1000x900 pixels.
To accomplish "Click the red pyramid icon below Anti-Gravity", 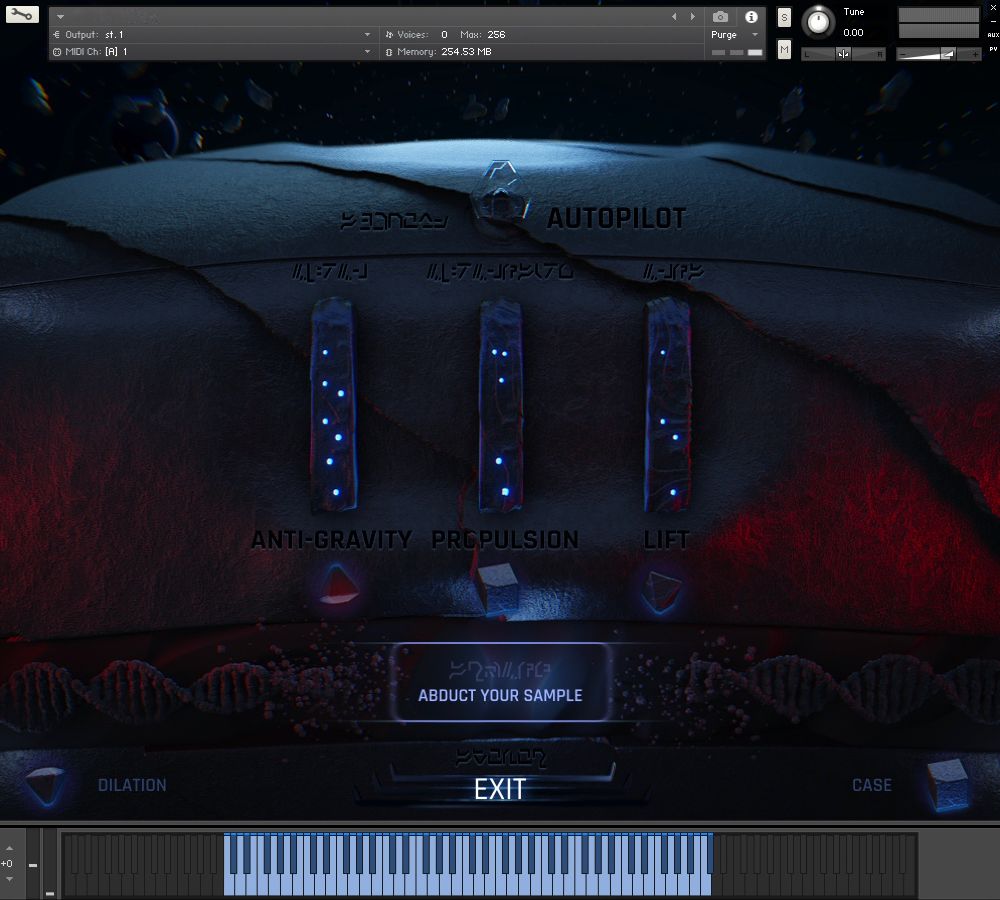I will point(337,583).
